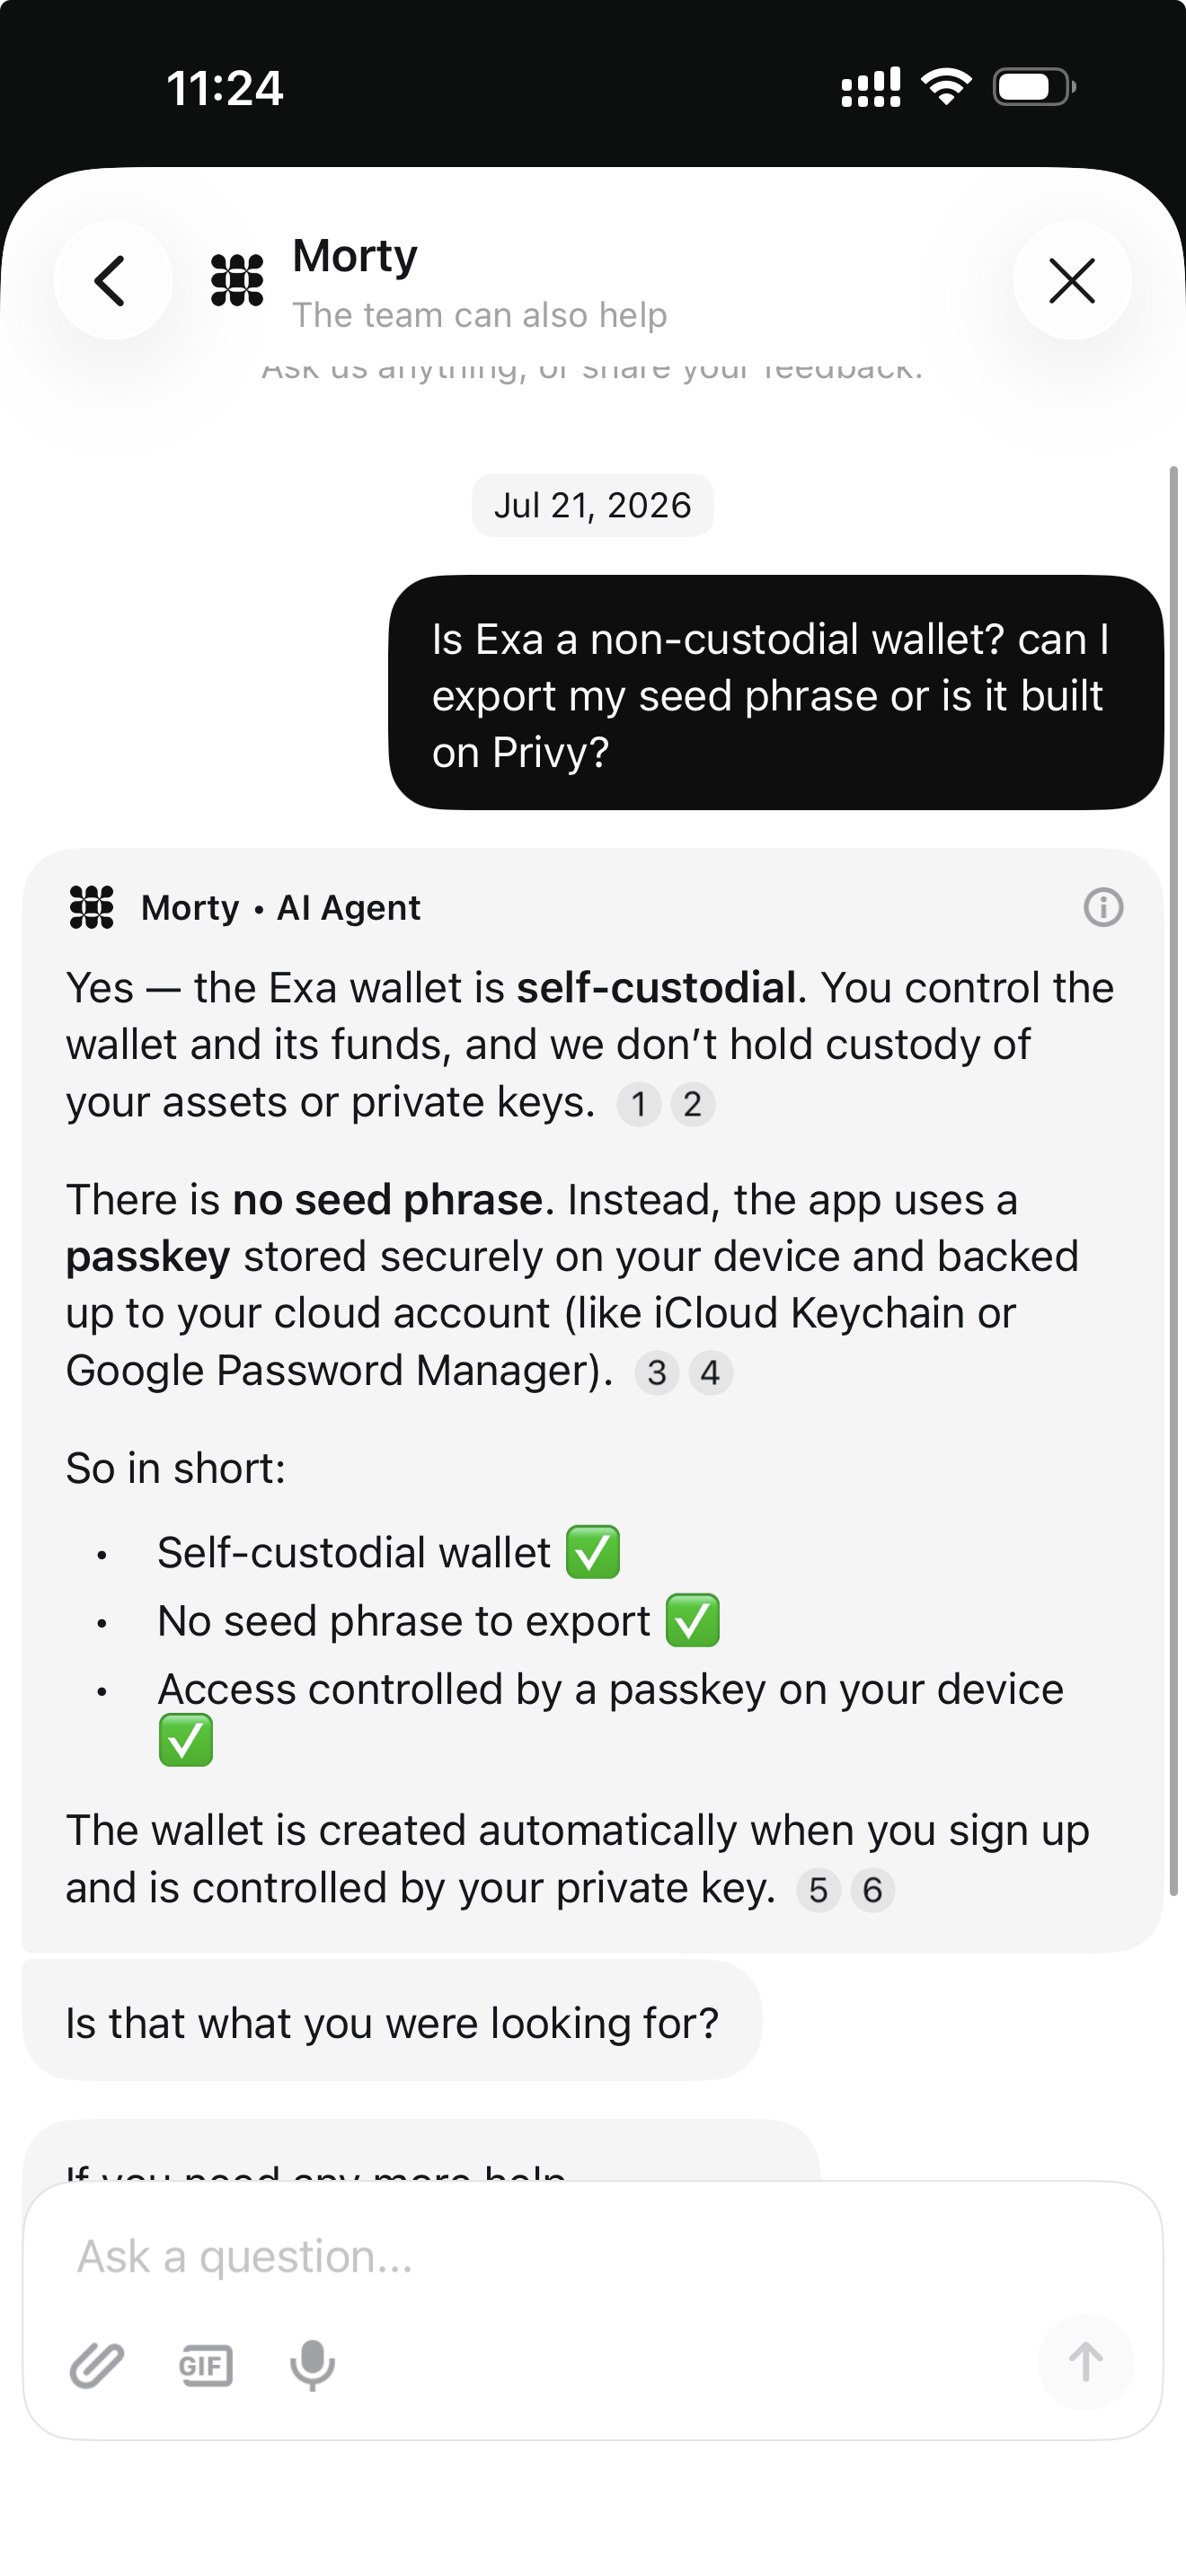Start voice input with the microphone icon
Image resolution: width=1186 pixels, height=2576 pixels.
click(x=312, y=2365)
